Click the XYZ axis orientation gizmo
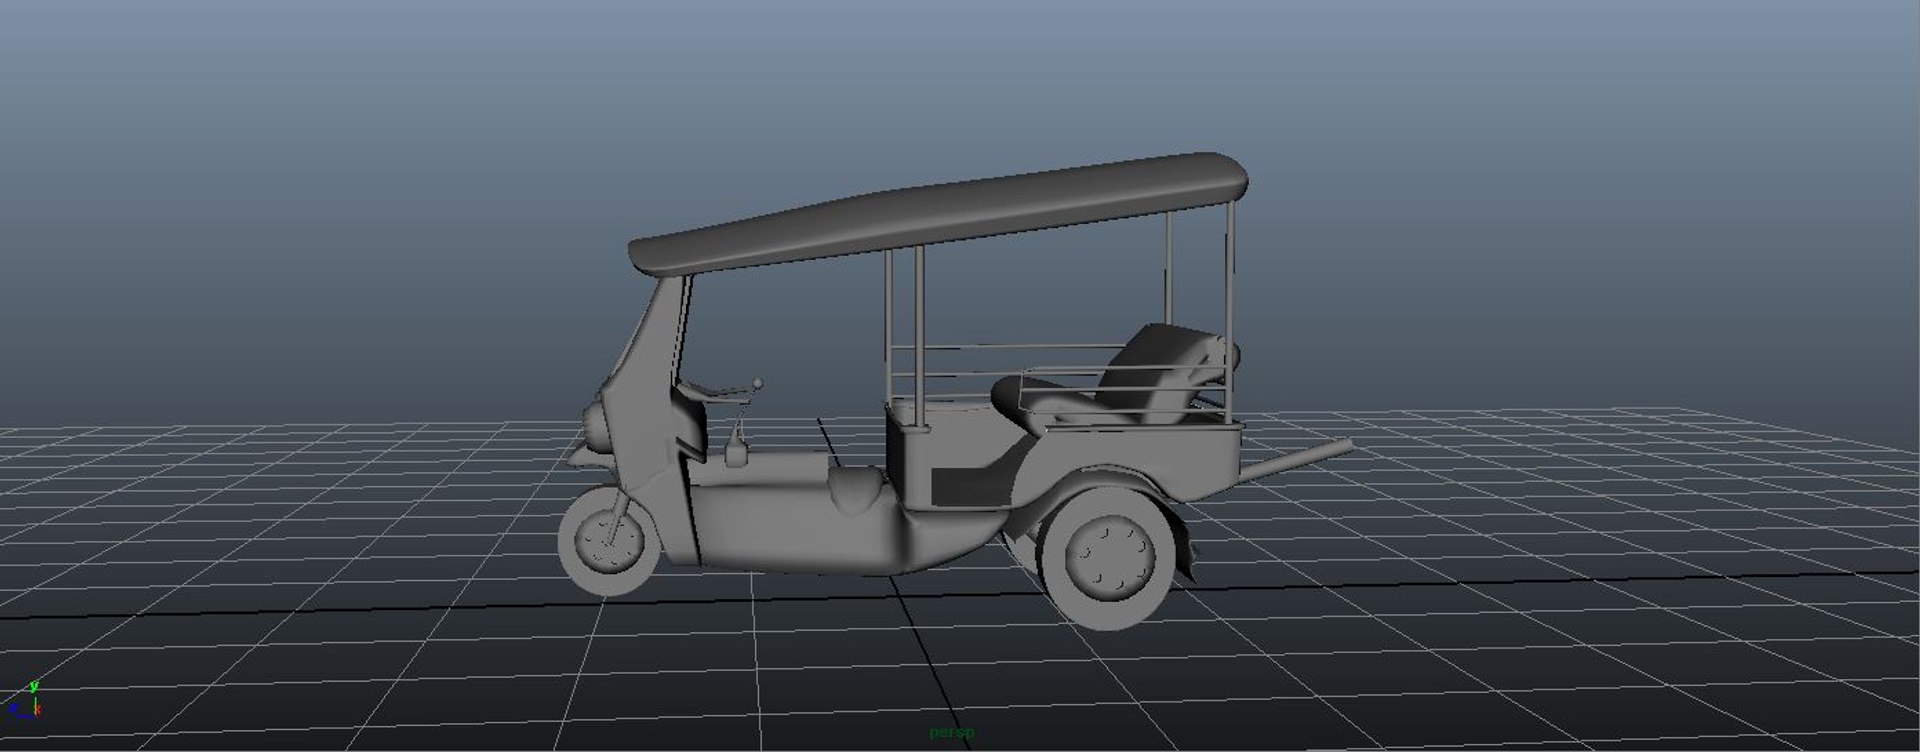 pos(25,701)
